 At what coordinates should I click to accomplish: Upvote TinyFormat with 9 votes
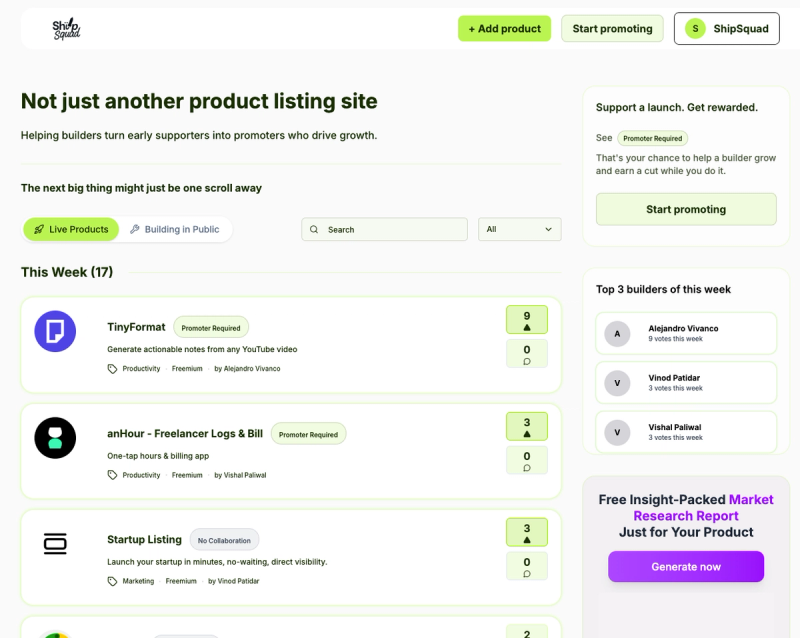click(527, 320)
